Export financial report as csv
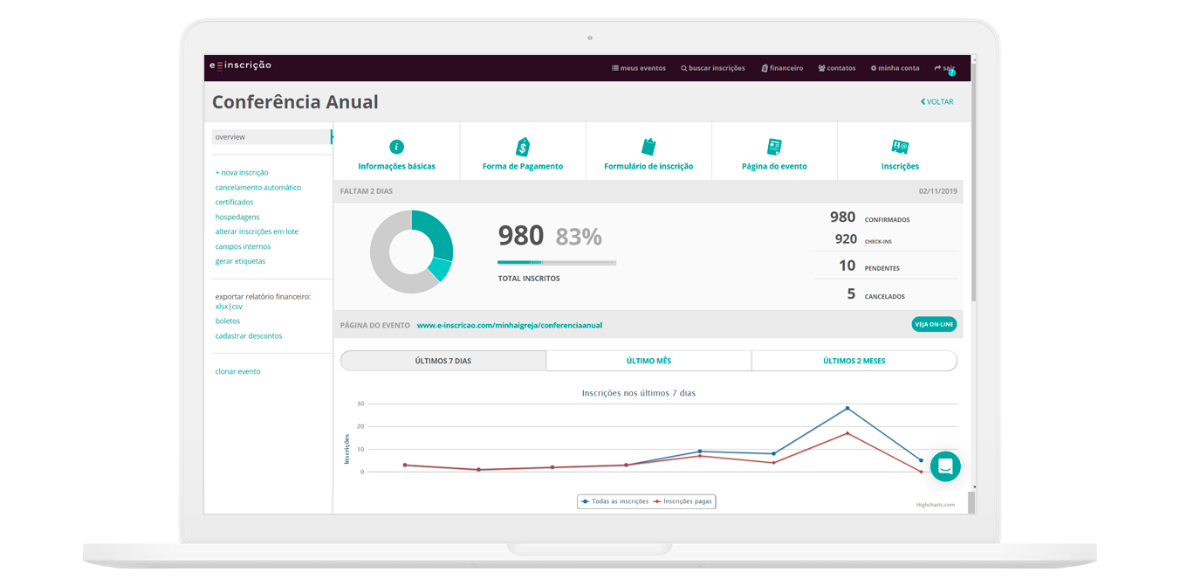1180x586 pixels. [x=236, y=306]
